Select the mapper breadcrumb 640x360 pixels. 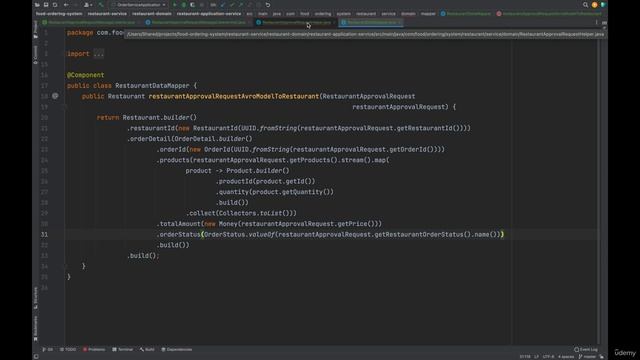[x=428, y=14]
